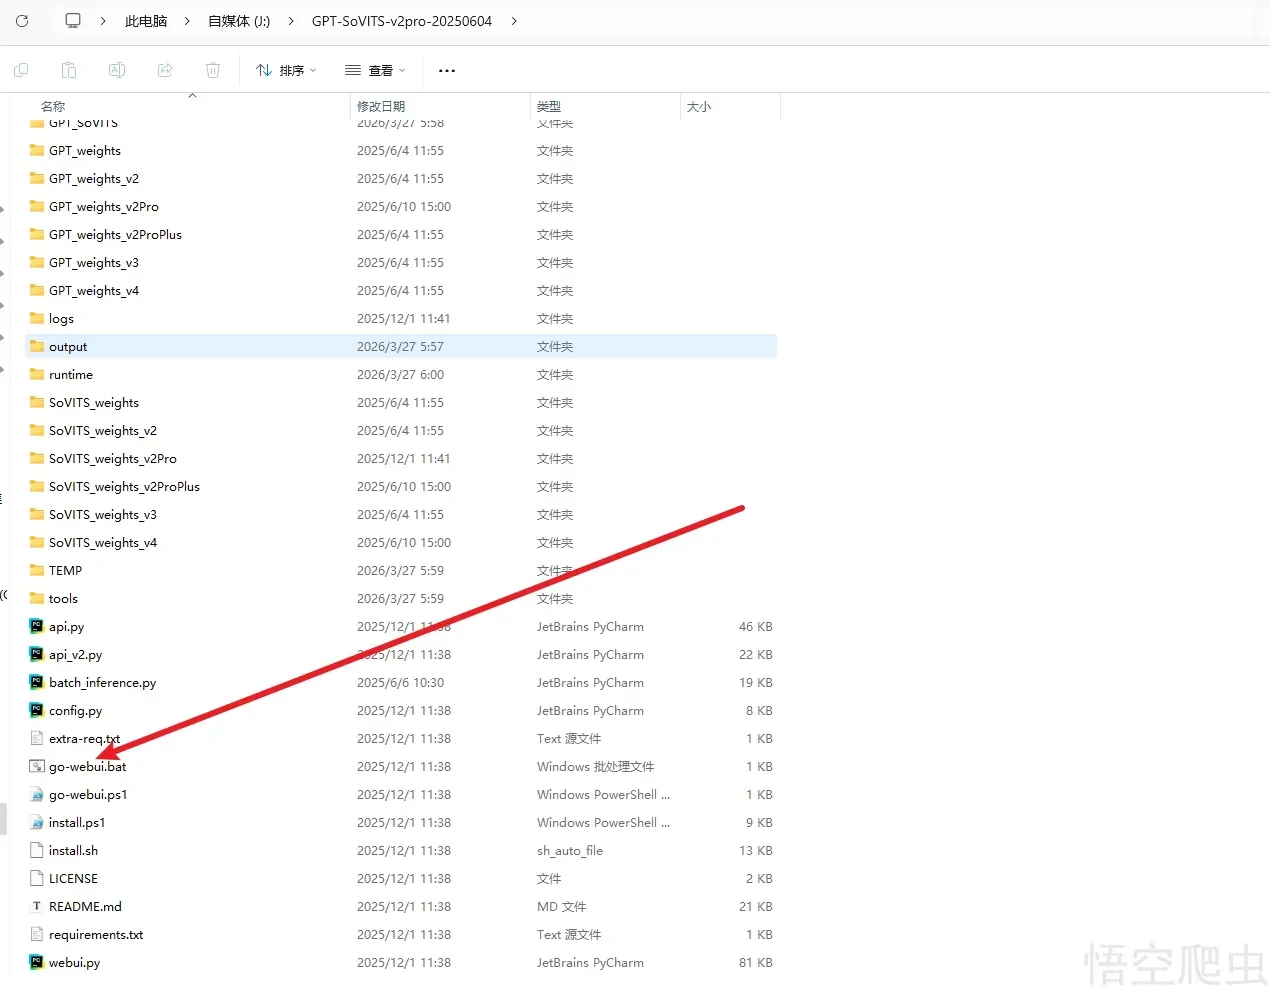
Task: Select the go-webui.bat file
Action: click(x=88, y=767)
